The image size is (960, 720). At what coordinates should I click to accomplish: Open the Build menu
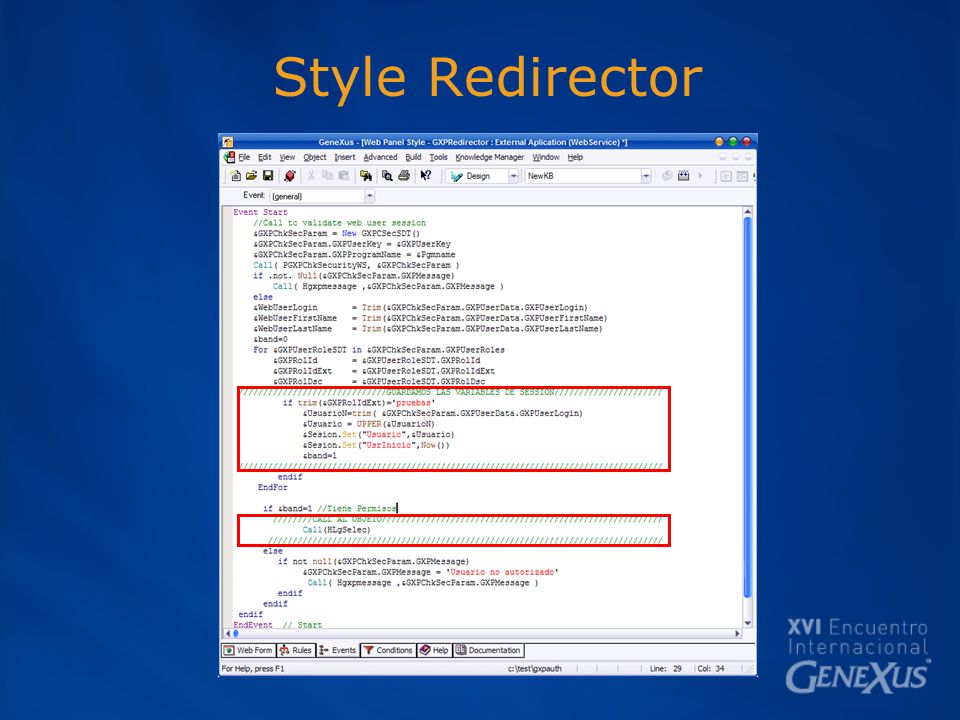click(413, 157)
